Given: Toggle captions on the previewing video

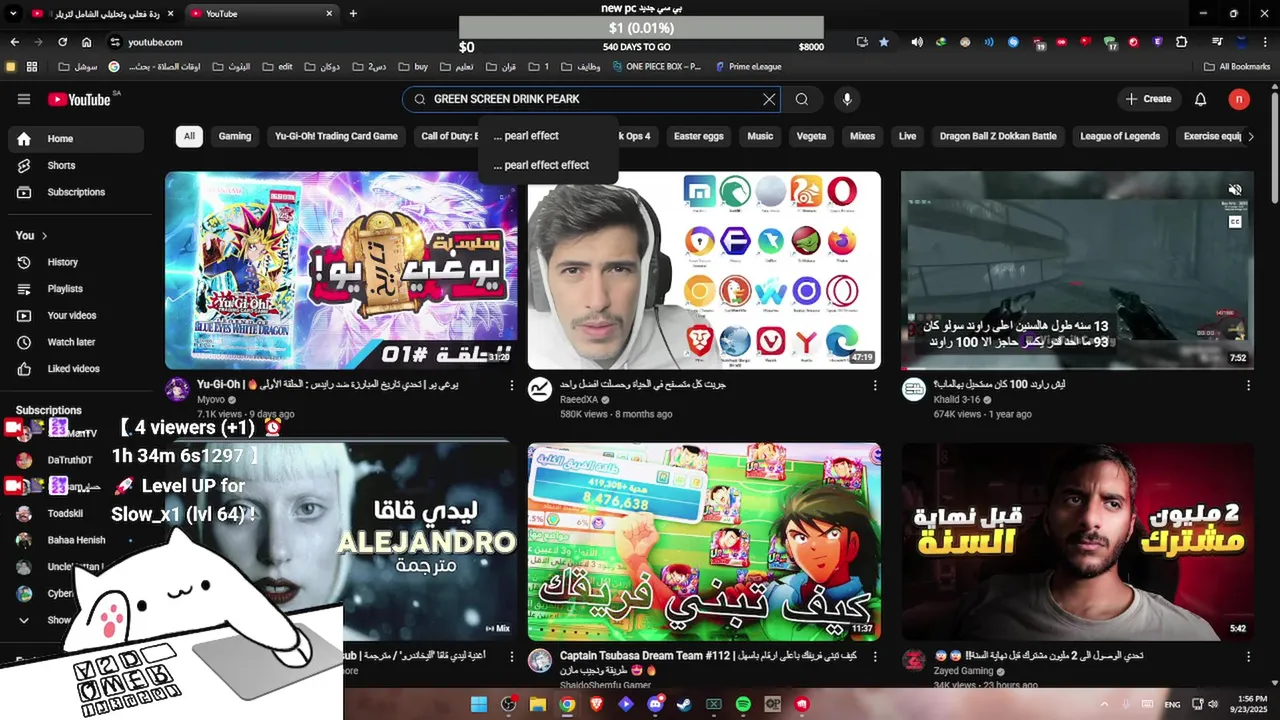Looking at the screenshot, I should [x=1235, y=222].
